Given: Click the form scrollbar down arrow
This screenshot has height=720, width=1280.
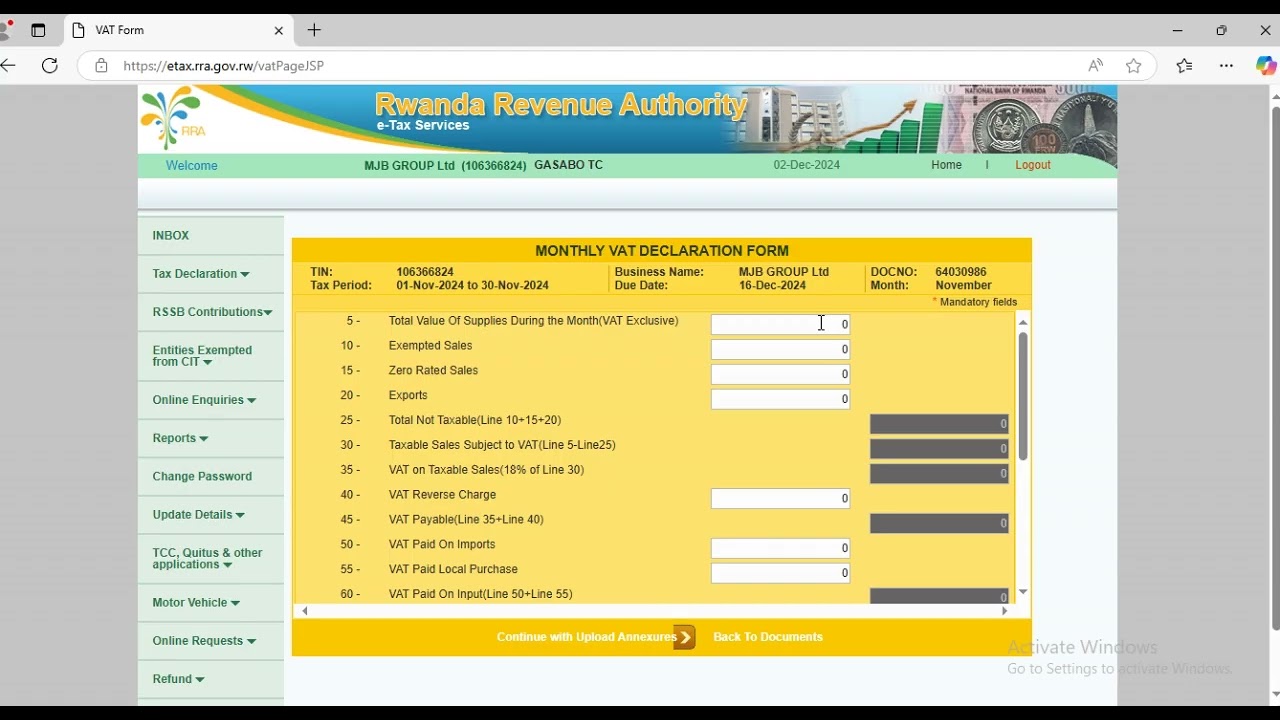Looking at the screenshot, I should 1023,592.
